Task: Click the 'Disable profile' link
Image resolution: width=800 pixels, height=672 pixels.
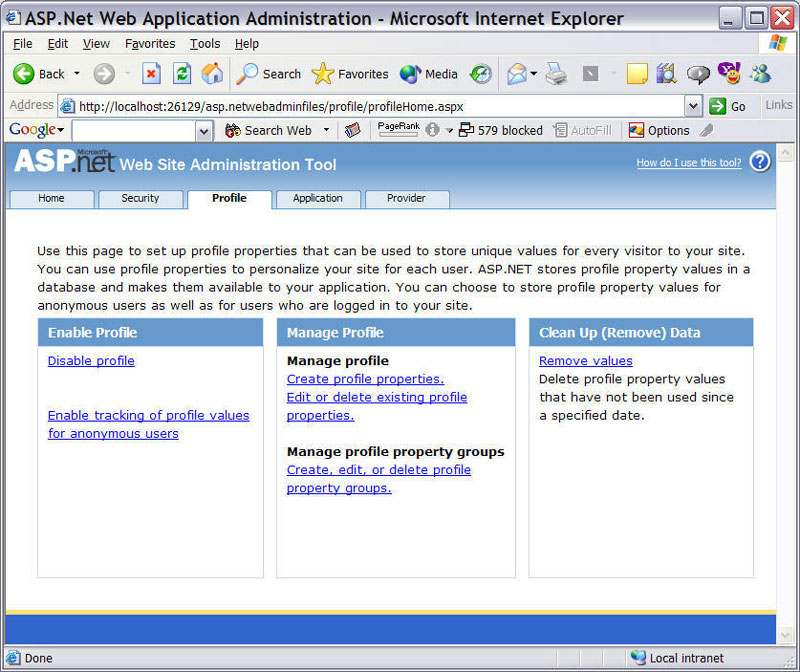Action: (x=91, y=361)
